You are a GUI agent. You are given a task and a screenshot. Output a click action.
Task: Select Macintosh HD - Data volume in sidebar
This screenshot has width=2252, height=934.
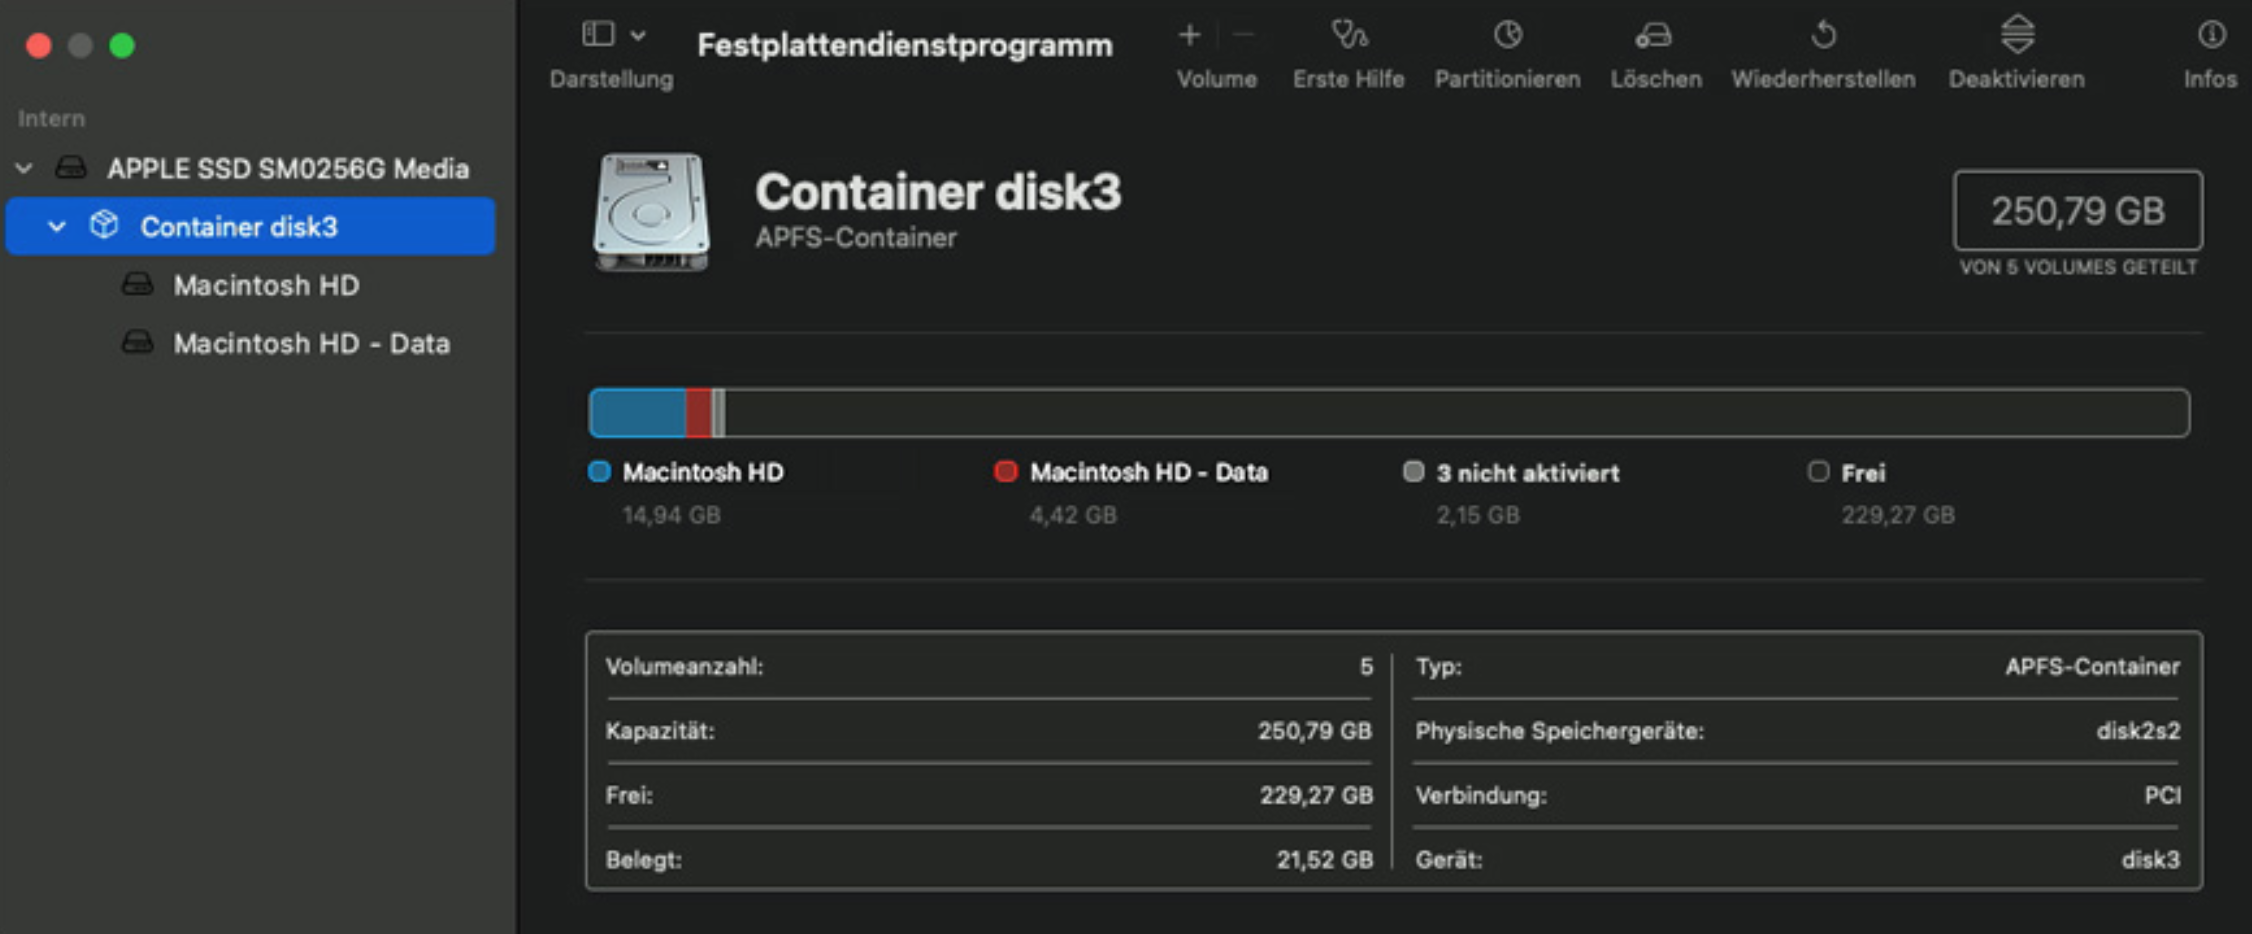coord(311,344)
